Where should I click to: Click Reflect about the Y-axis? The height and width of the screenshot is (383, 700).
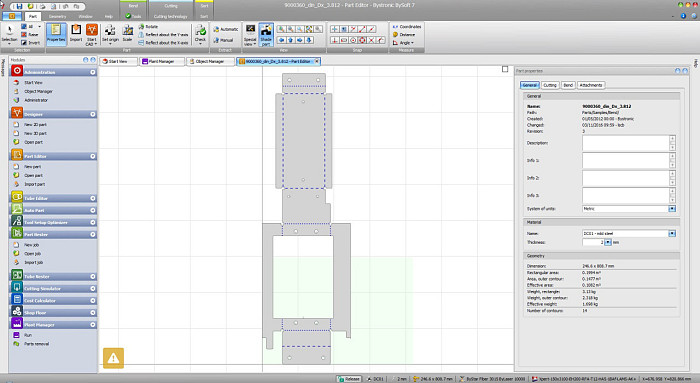click(x=163, y=34)
